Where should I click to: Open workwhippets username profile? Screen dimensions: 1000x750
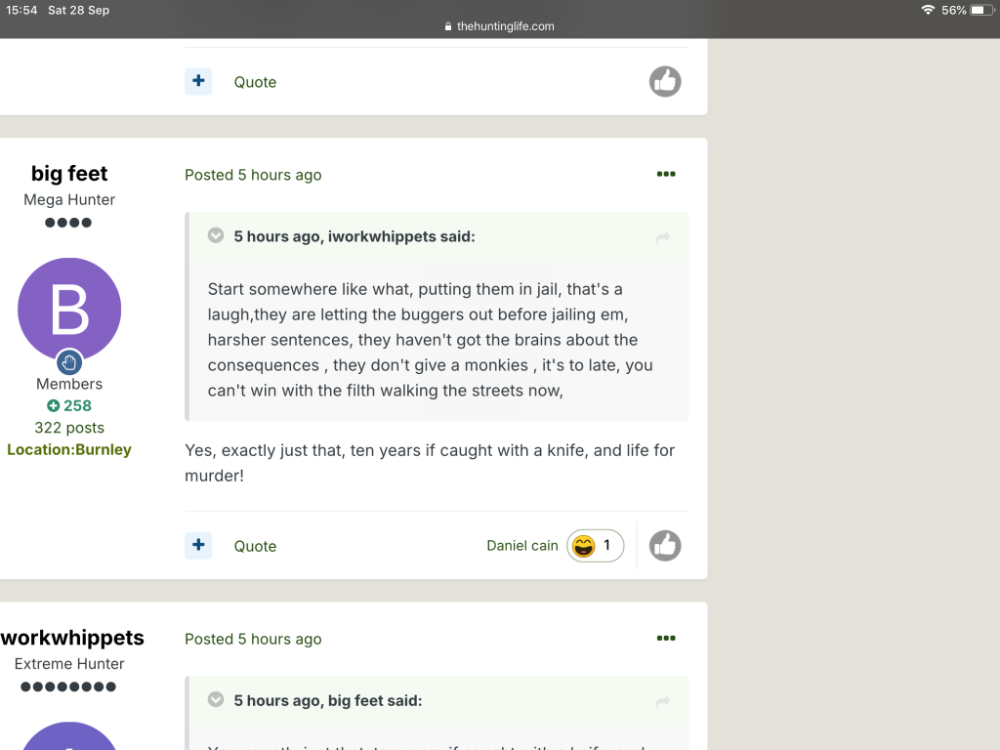coord(72,638)
